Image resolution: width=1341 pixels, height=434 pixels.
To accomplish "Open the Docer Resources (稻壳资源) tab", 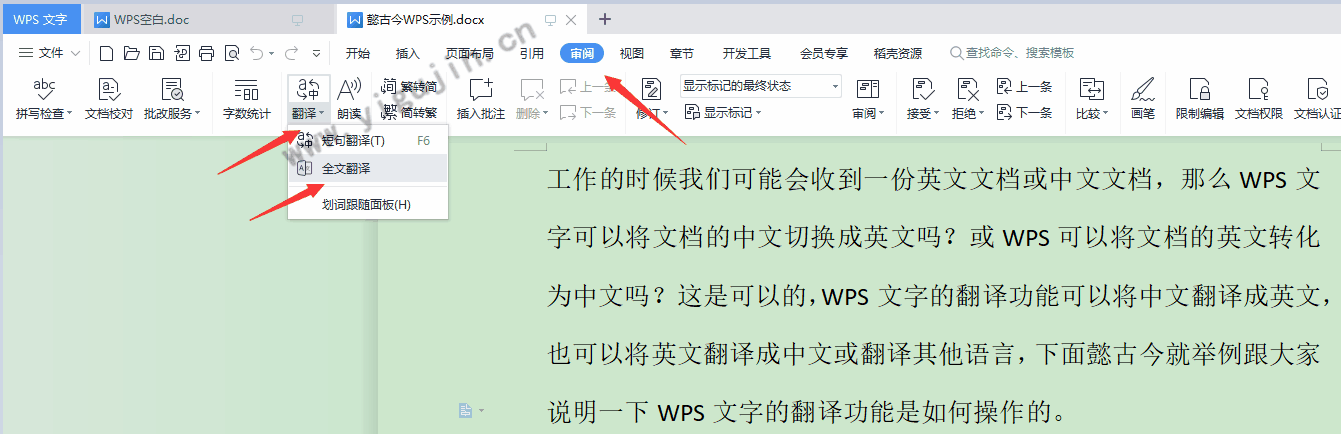I will (x=898, y=53).
